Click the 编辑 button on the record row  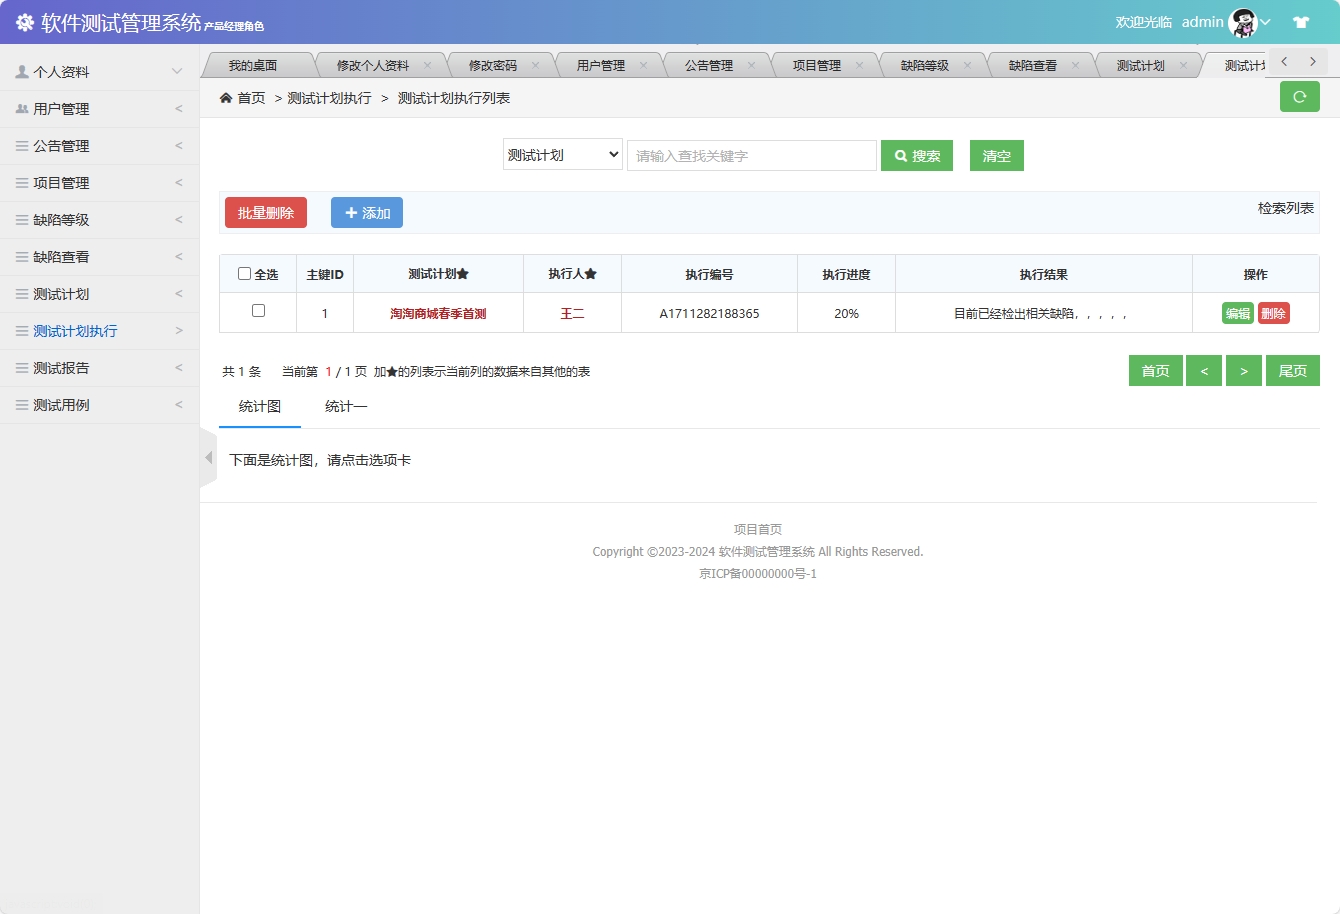1236,312
